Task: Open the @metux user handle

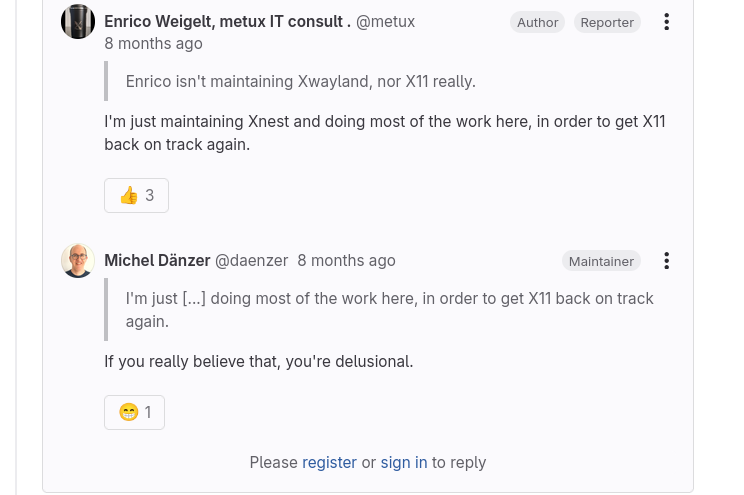Action: tap(385, 21)
